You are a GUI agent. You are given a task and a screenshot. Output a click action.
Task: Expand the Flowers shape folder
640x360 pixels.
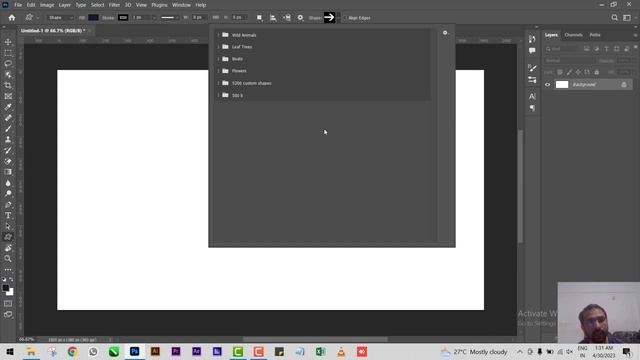click(x=218, y=71)
